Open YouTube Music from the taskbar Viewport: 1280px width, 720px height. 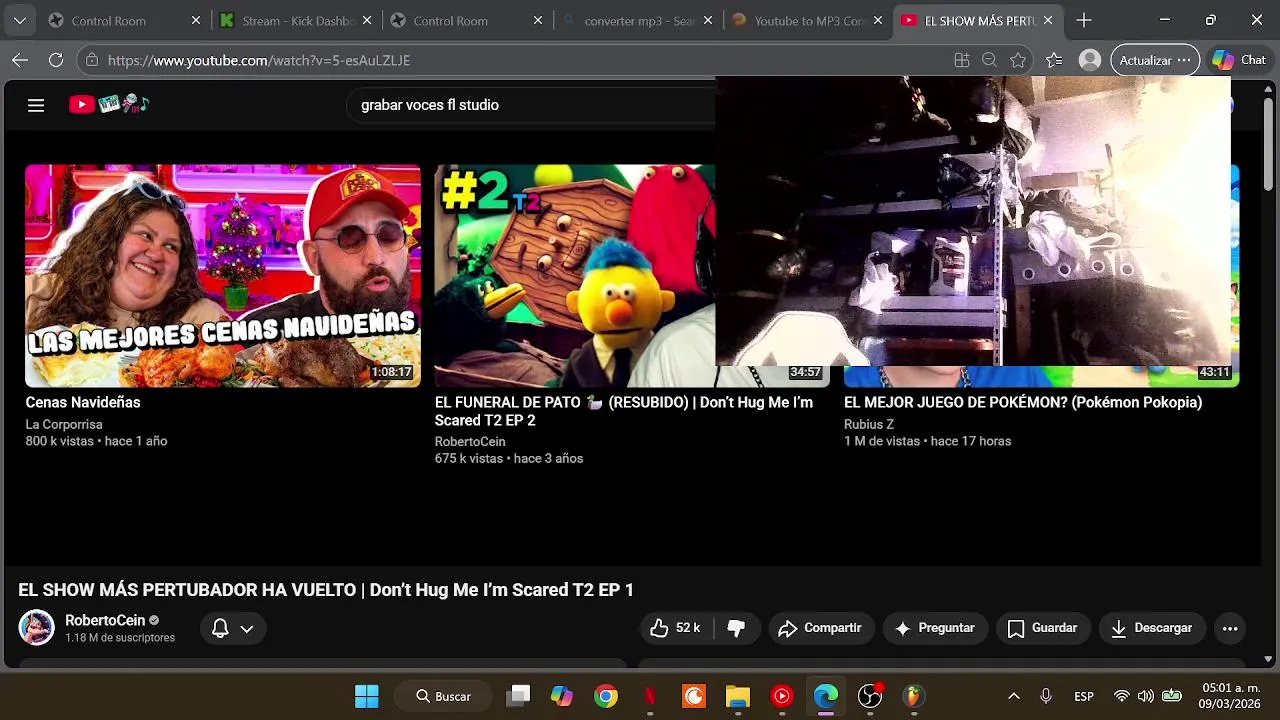[782, 696]
